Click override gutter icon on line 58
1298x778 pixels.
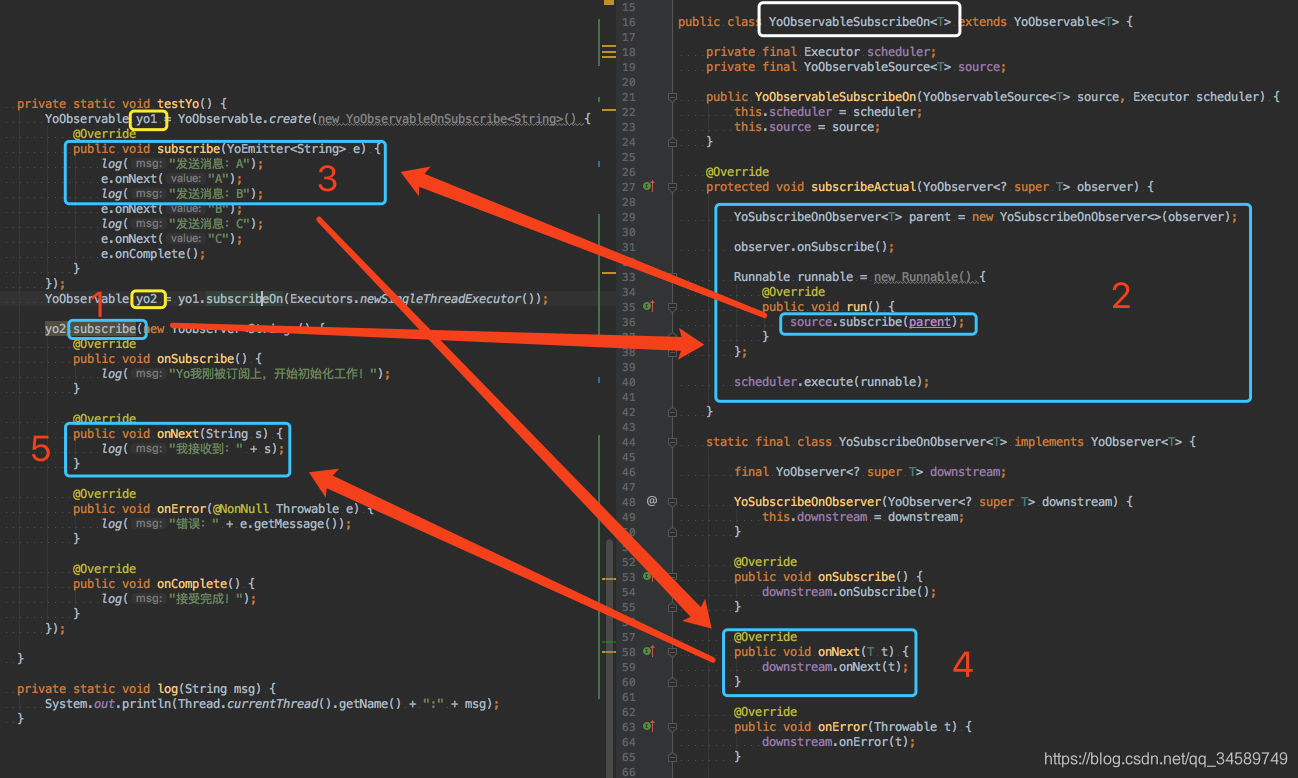pos(648,651)
